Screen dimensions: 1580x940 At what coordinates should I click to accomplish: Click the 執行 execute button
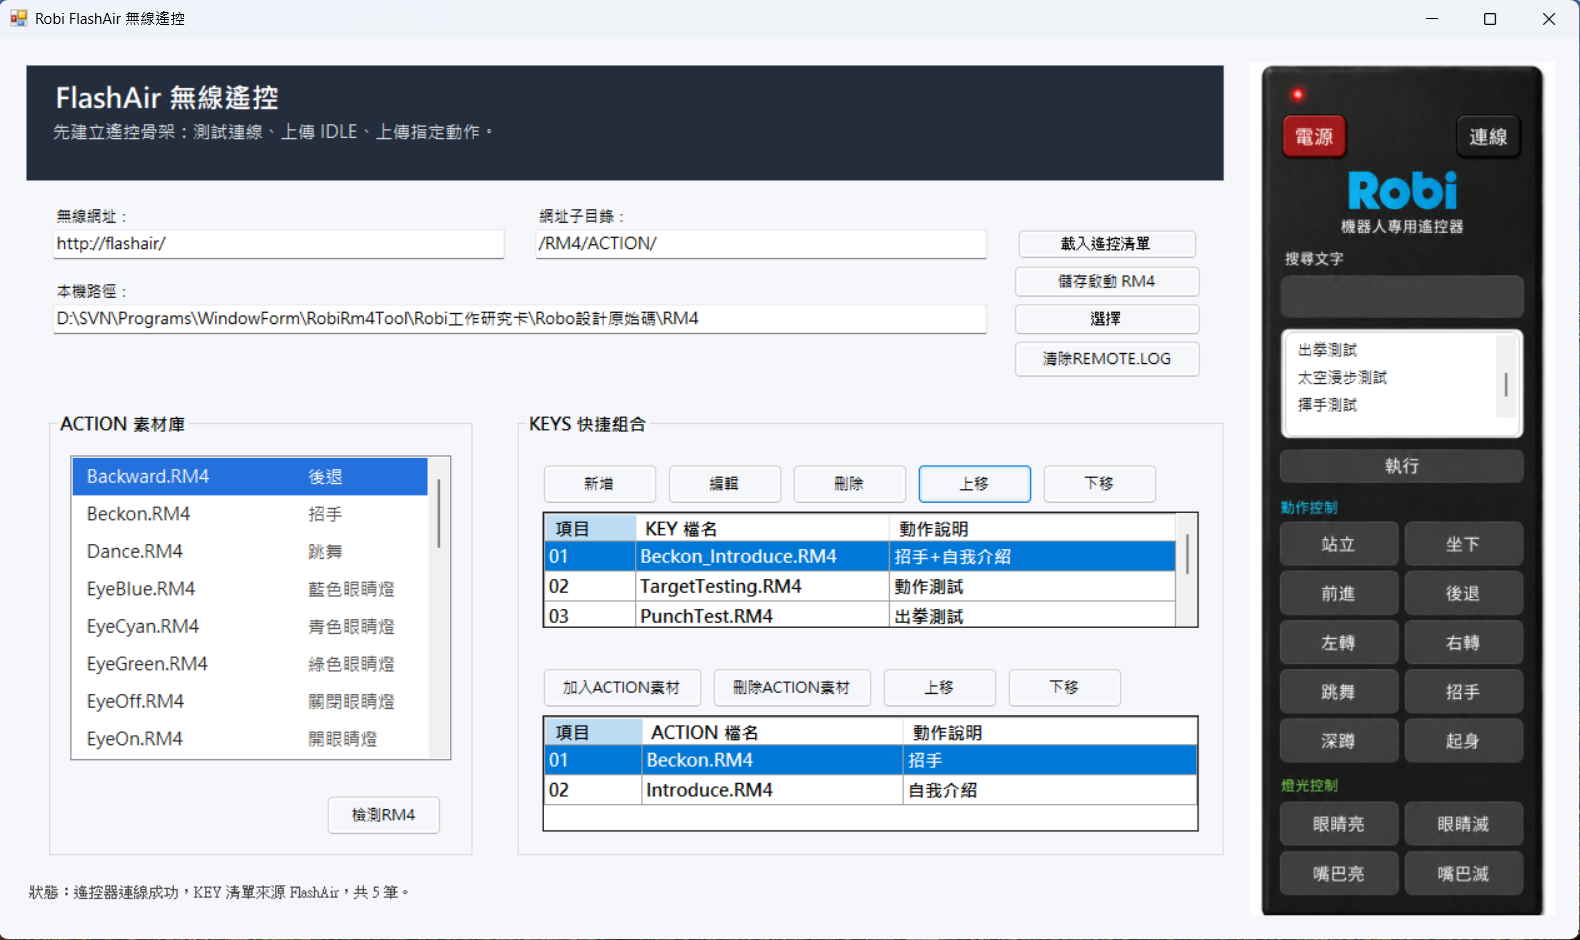point(1402,466)
